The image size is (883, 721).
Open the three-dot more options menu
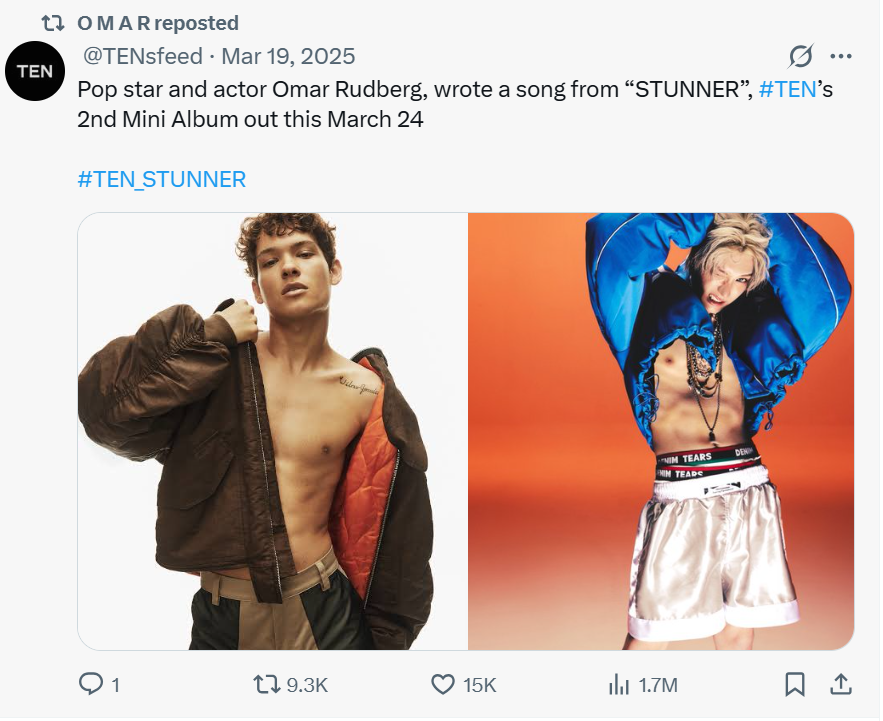842,56
